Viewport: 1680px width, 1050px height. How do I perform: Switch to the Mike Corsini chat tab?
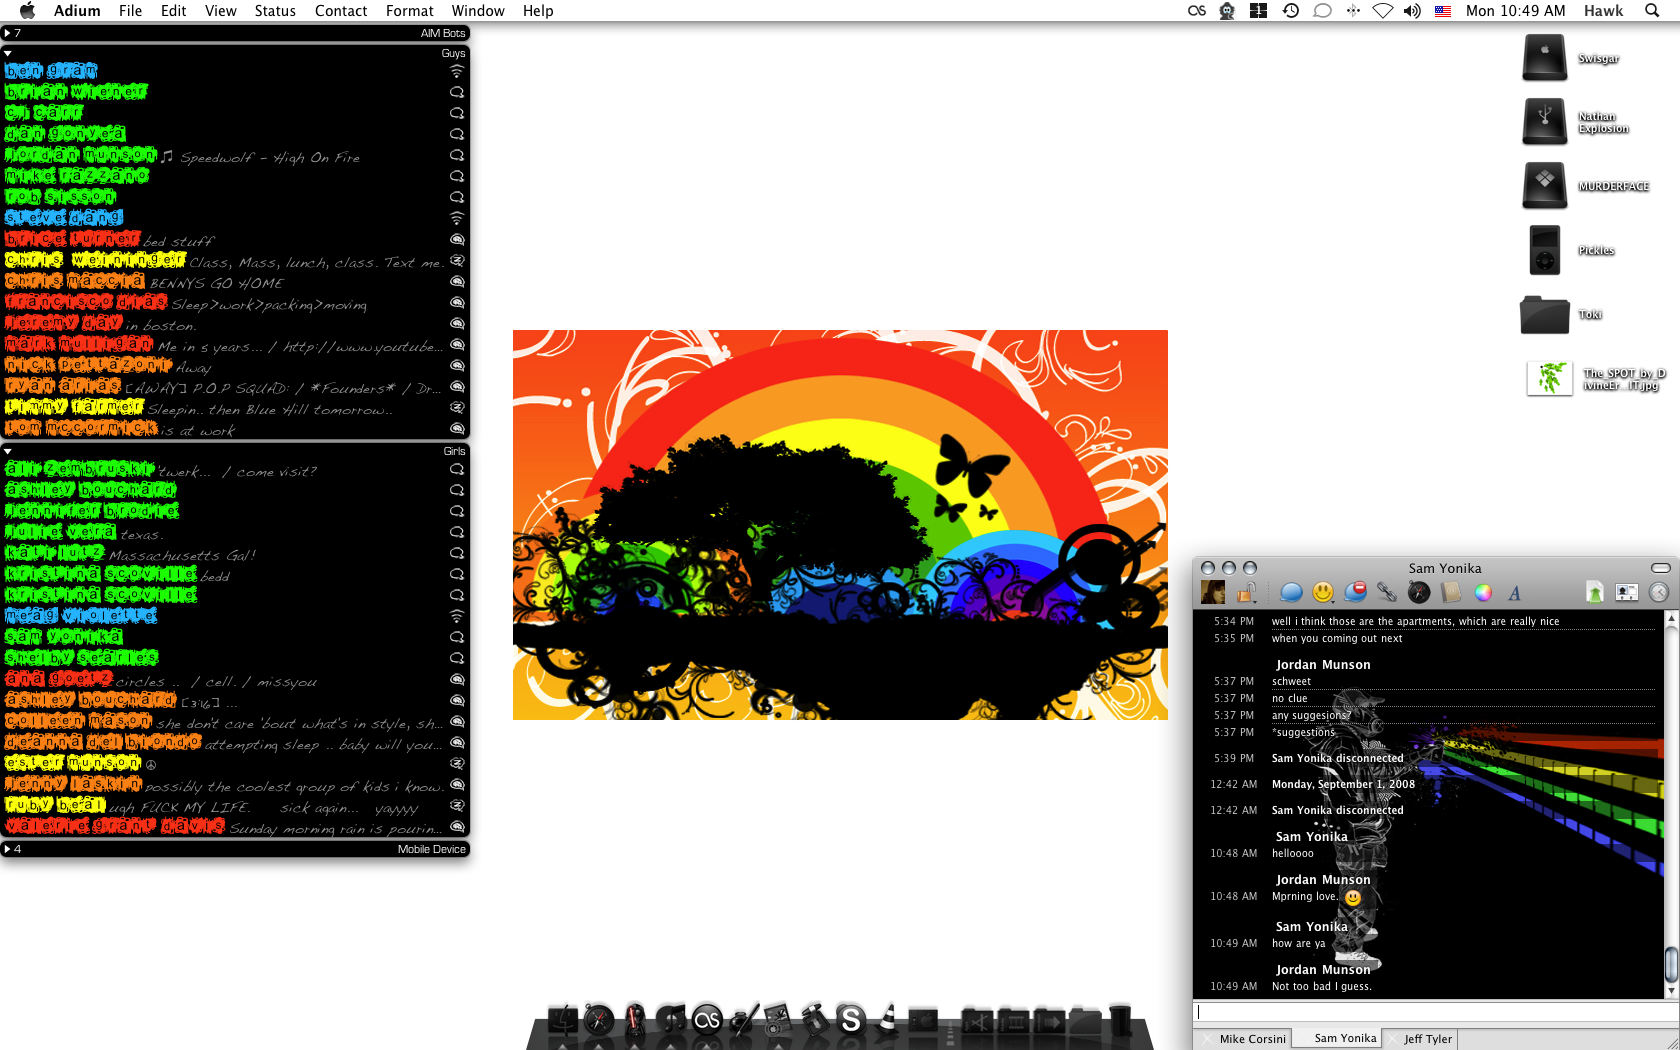1244,1039
